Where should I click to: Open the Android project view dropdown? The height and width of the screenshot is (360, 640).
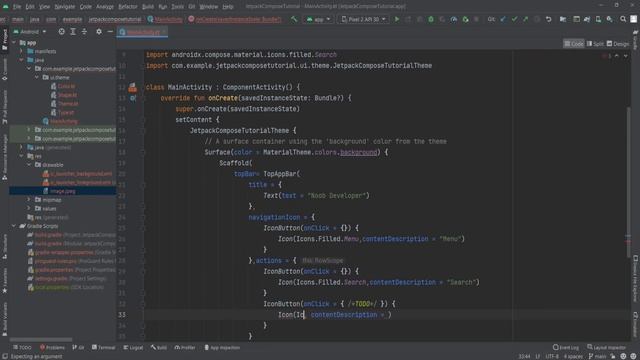pyautogui.click(x=30, y=31)
